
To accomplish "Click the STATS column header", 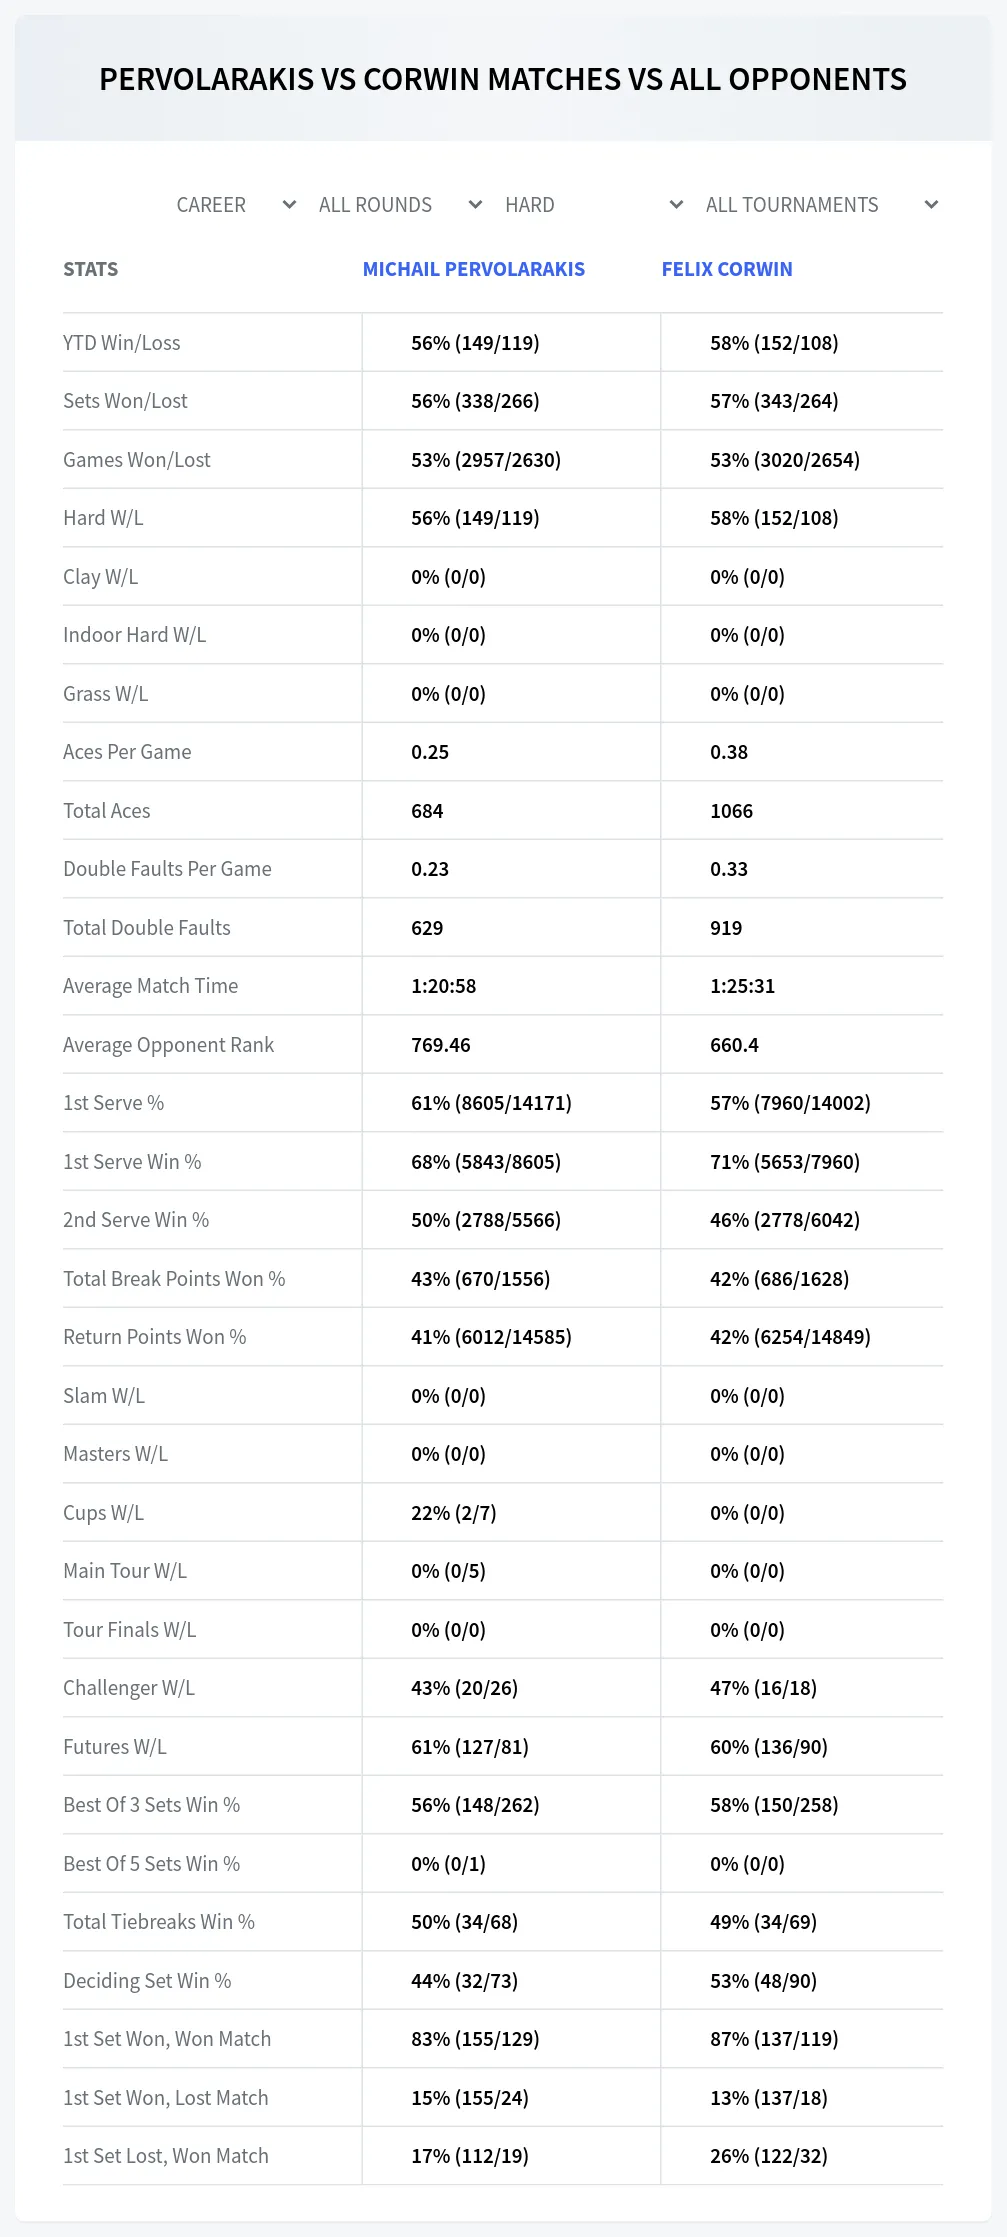I will [91, 269].
